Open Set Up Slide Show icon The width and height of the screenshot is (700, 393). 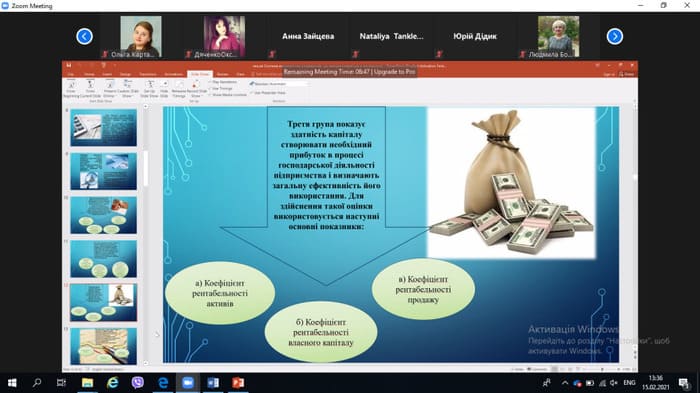(x=150, y=88)
